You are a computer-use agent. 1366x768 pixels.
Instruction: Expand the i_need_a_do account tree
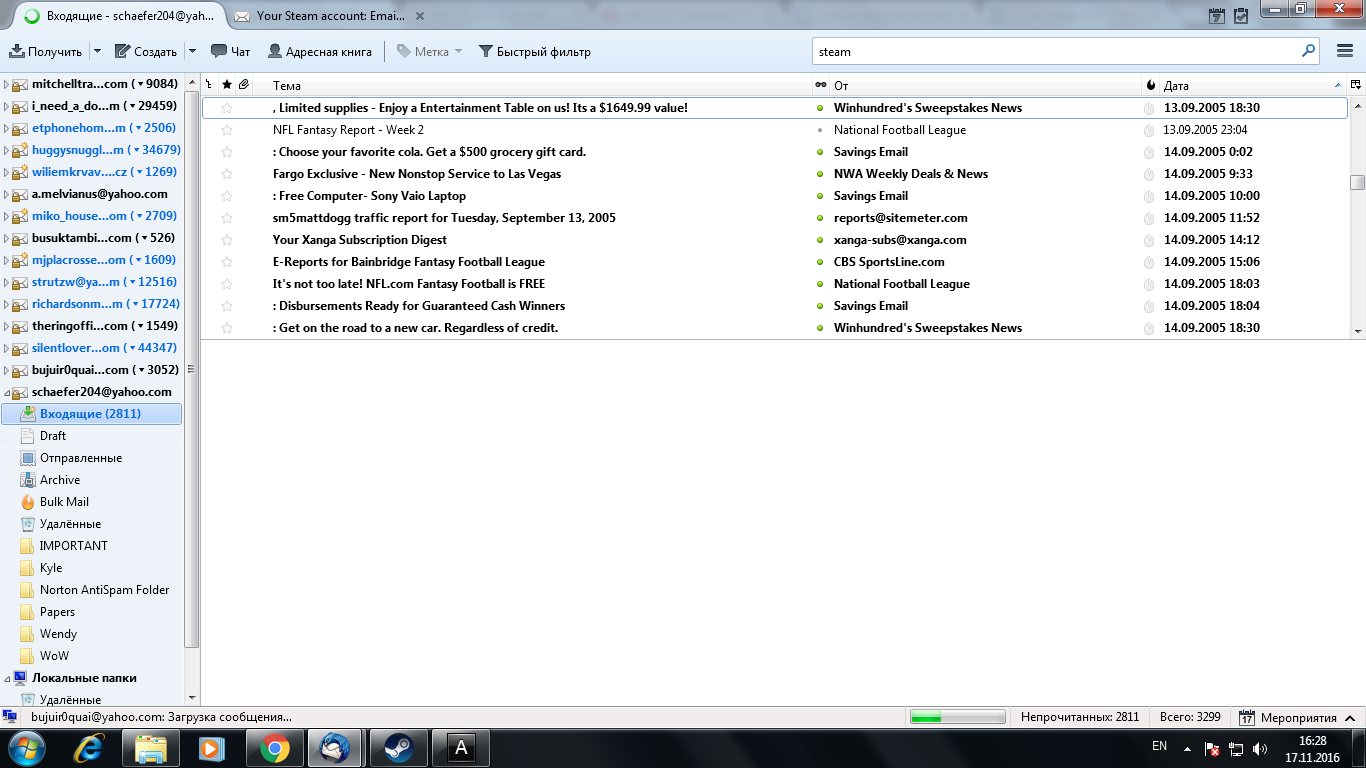[x=6, y=106]
